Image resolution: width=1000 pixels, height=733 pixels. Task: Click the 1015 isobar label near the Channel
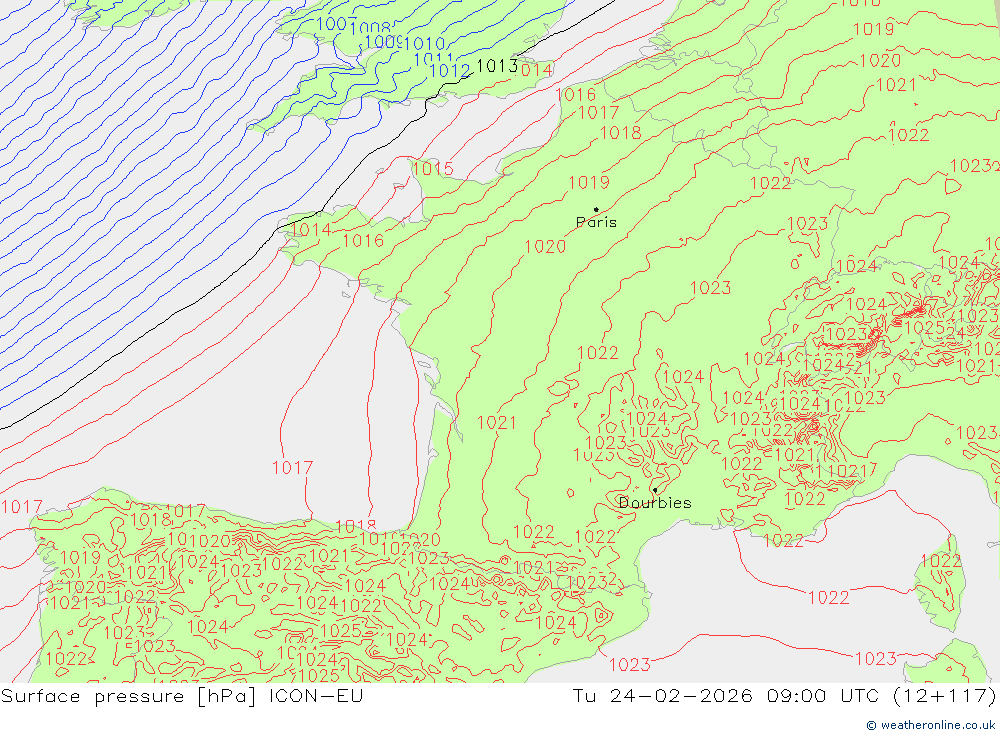point(433,168)
